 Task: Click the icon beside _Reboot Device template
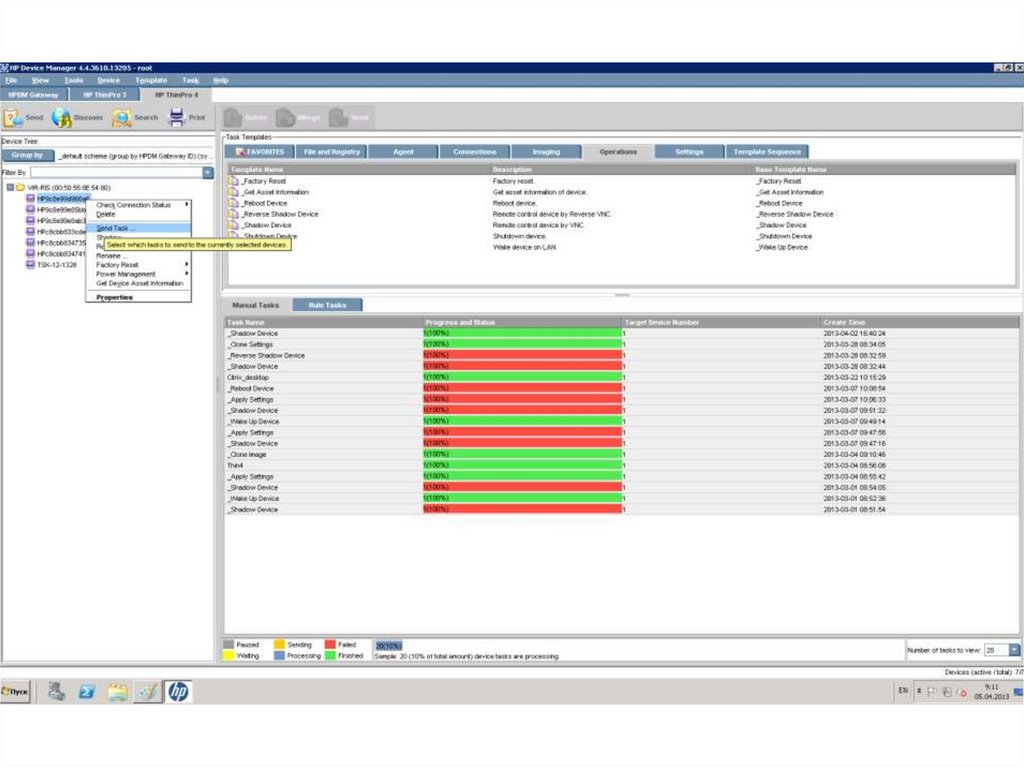pyautogui.click(x=234, y=203)
